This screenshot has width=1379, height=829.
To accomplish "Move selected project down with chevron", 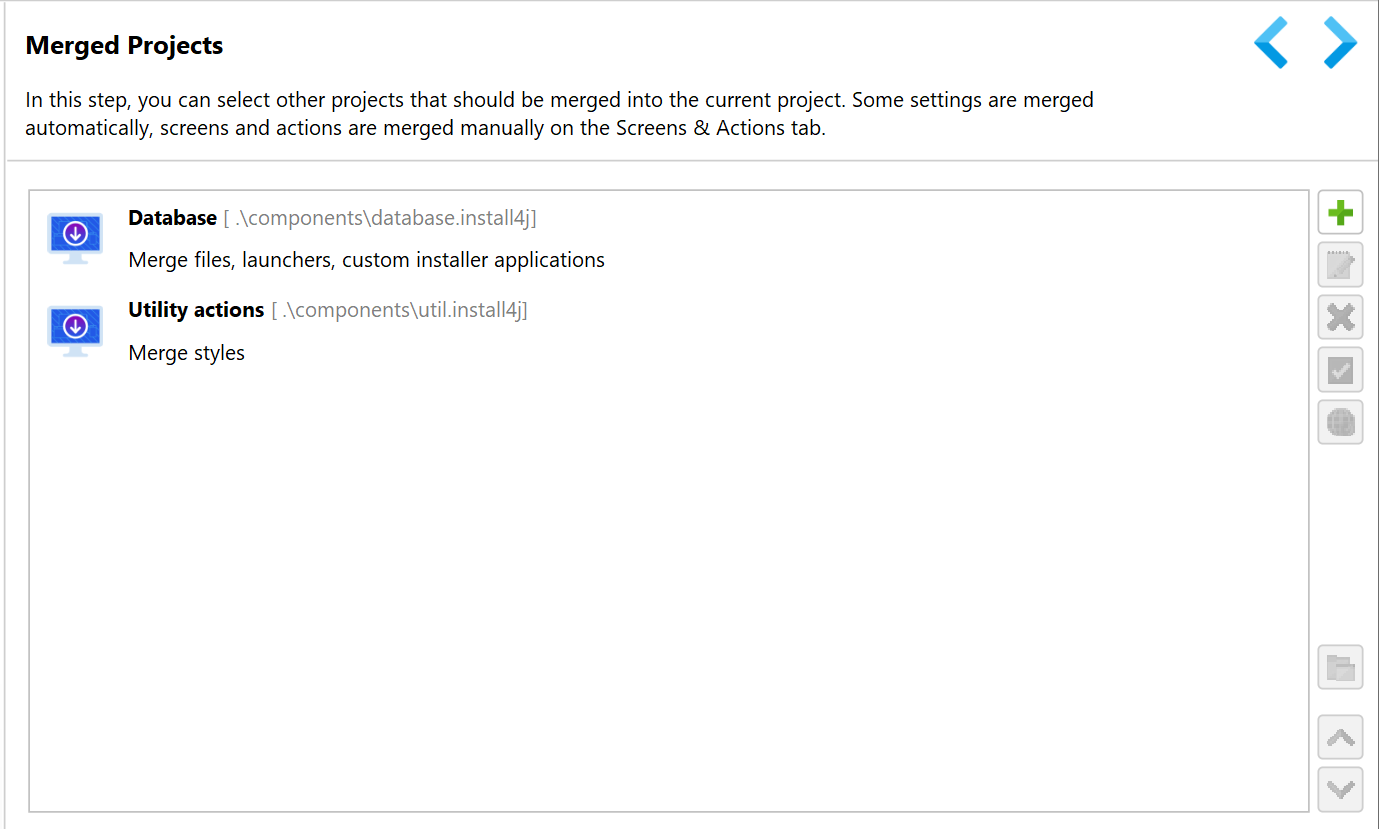I will pos(1340,790).
